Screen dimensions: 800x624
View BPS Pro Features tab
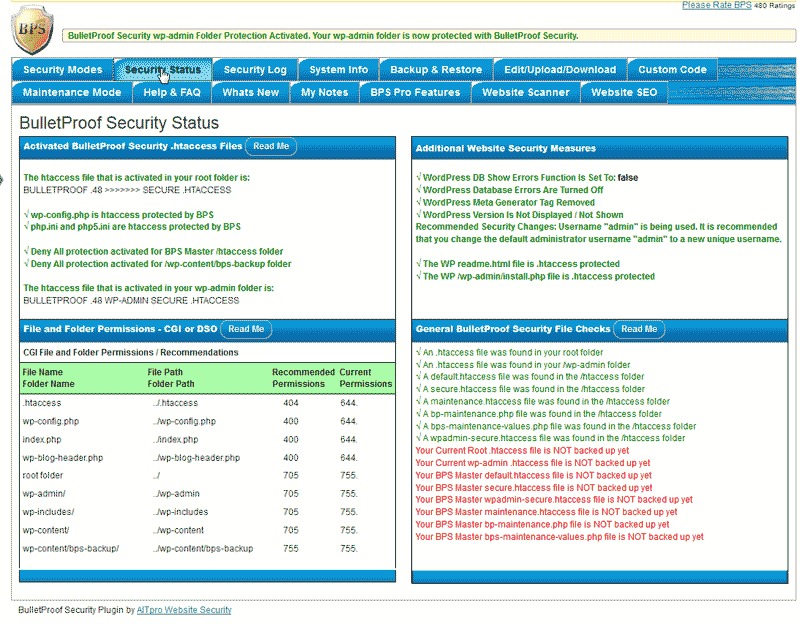point(415,93)
